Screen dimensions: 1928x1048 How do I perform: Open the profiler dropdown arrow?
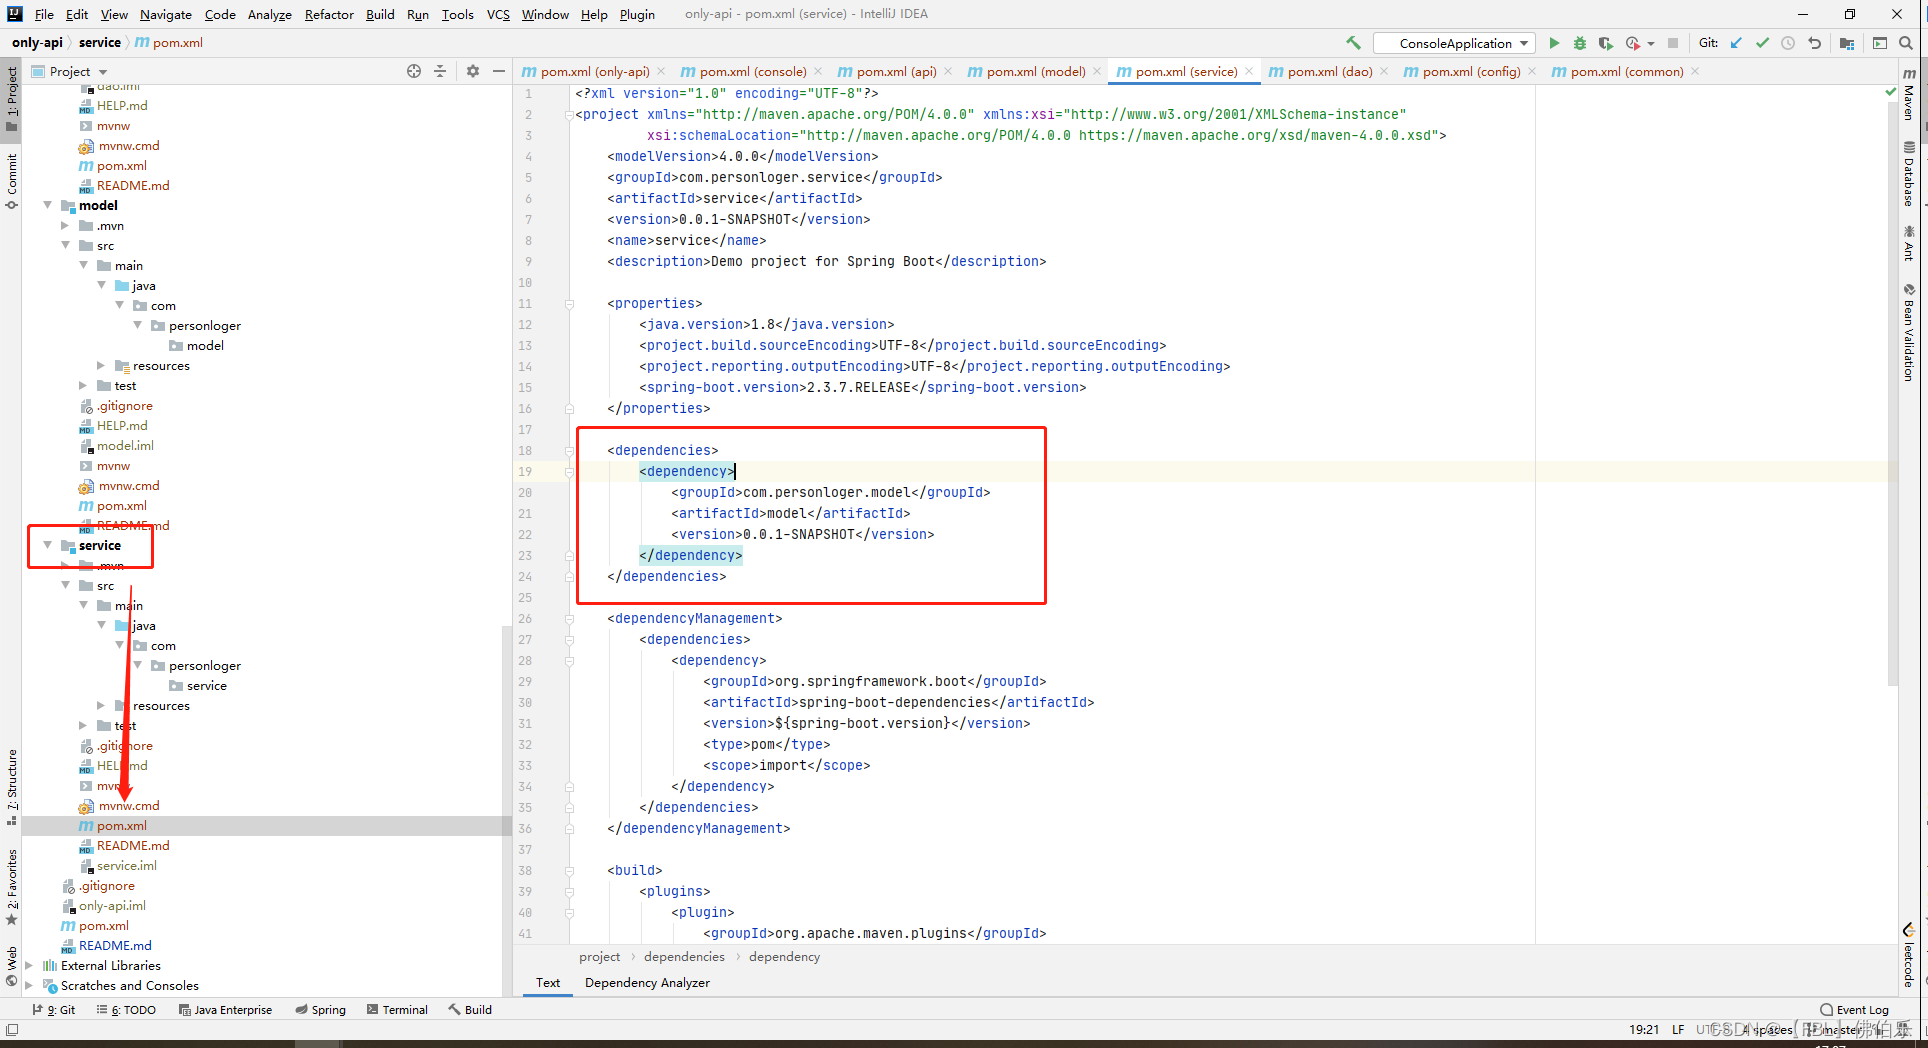(x=1651, y=43)
